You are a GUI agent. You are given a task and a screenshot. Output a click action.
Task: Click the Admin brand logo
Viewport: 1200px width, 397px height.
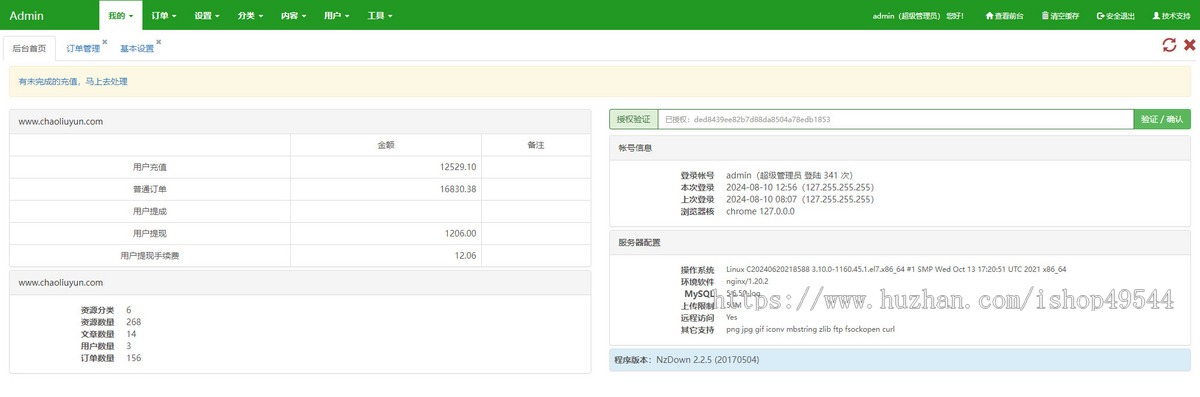tap(26, 16)
